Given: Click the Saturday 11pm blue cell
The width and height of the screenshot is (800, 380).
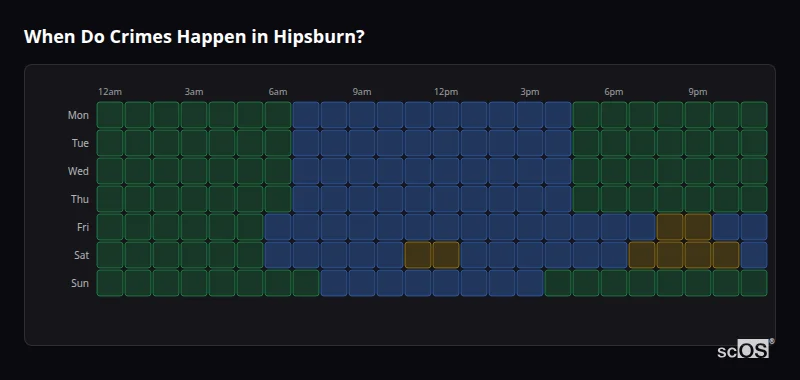Looking at the screenshot, I should click(x=754, y=255).
